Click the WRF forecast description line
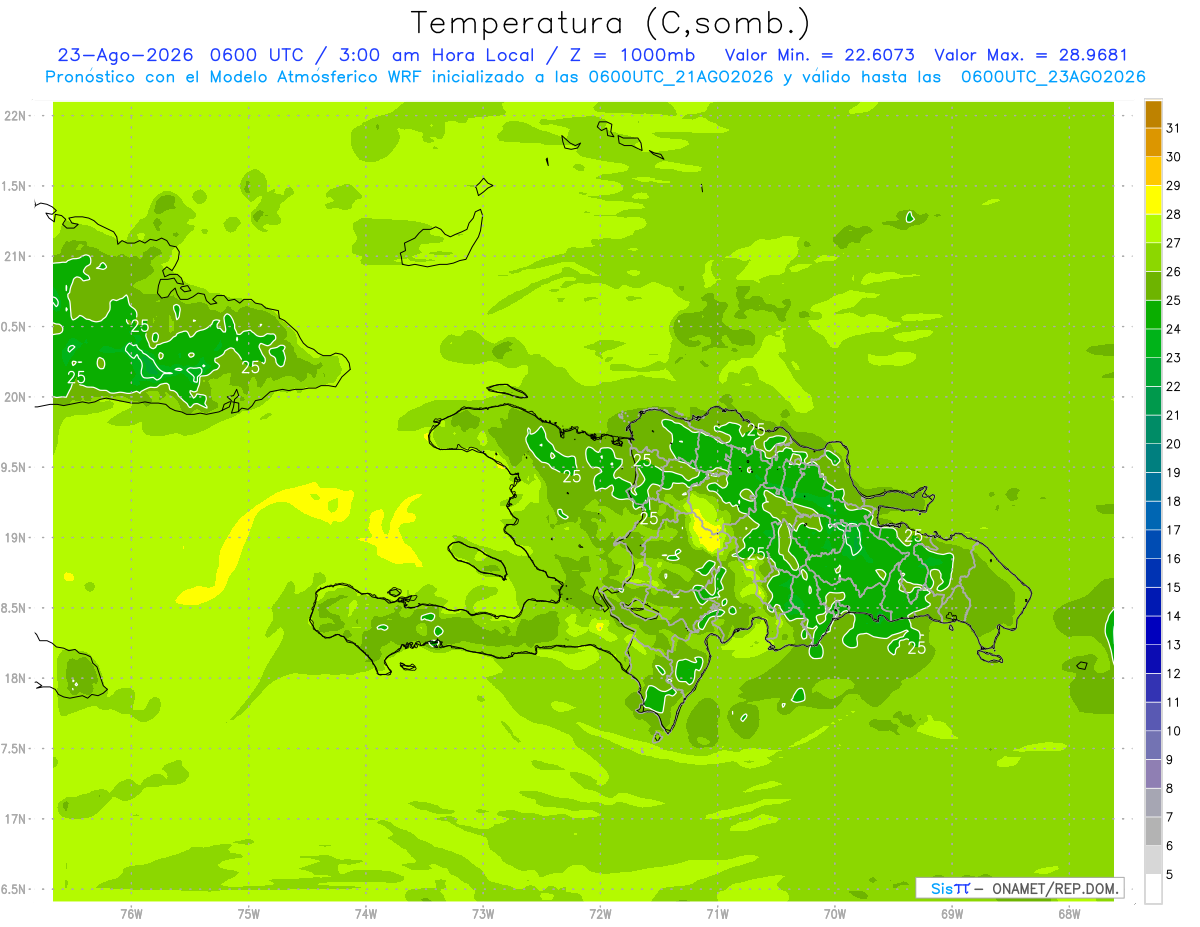Image resolution: width=1200 pixels, height=927 pixels. click(595, 76)
